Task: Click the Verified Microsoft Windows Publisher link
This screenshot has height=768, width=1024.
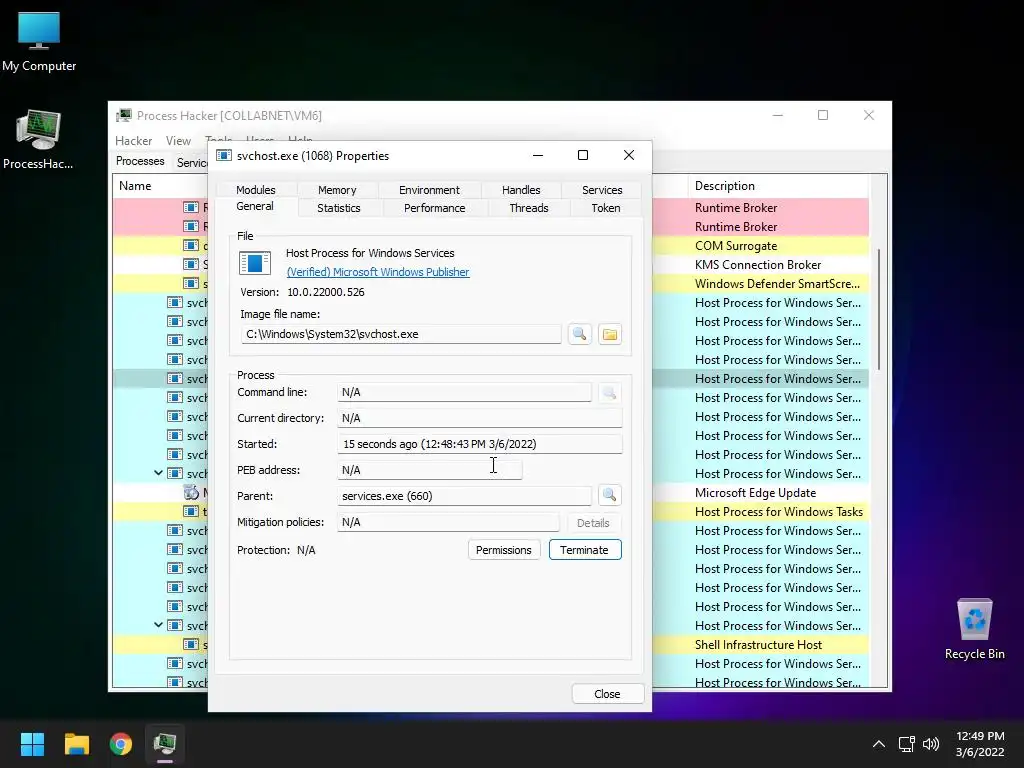Action: click(377, 272)
